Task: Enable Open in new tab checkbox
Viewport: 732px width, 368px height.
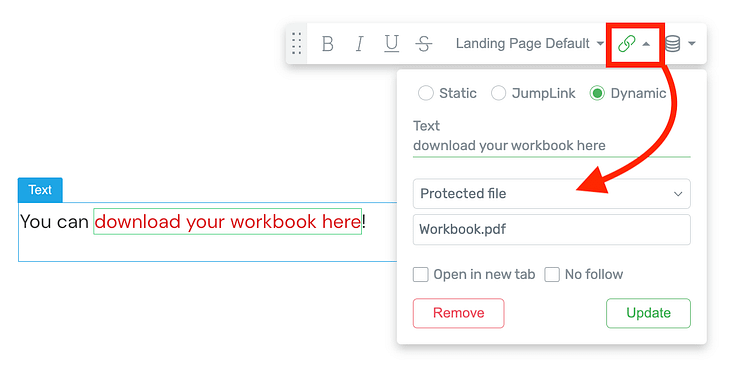Action: (421, 275)
